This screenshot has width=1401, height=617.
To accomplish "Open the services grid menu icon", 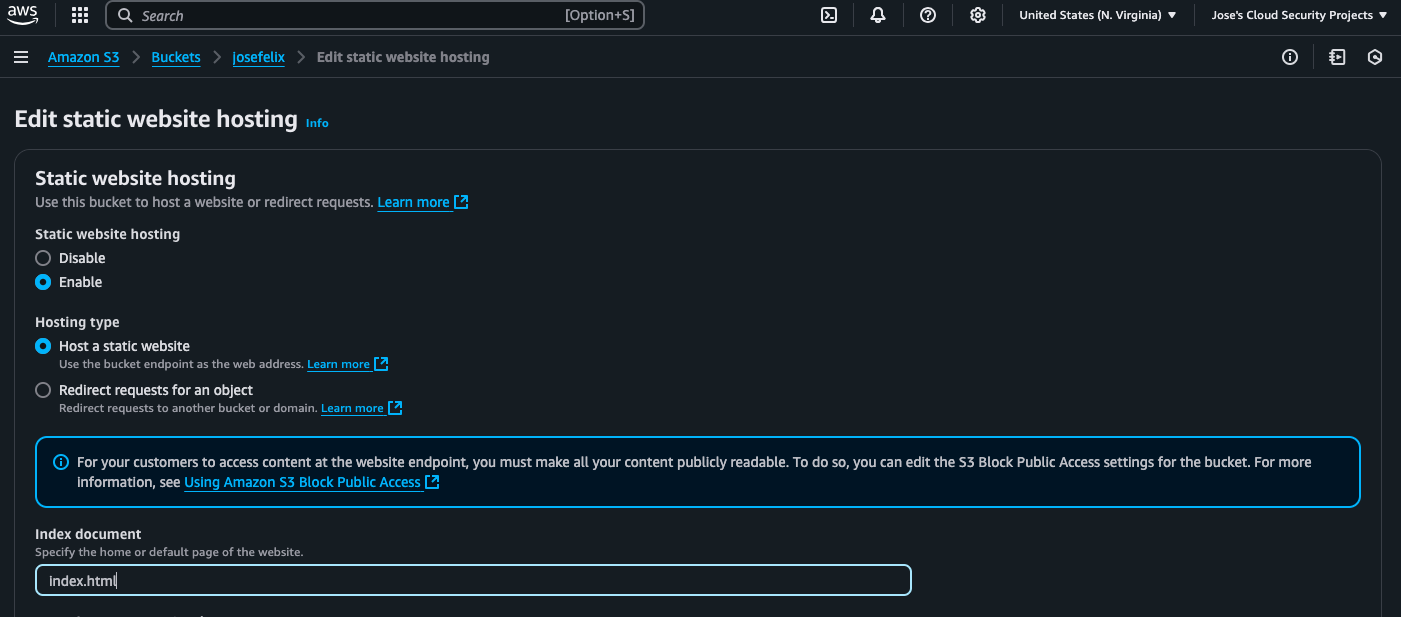I will pos(80,15).
